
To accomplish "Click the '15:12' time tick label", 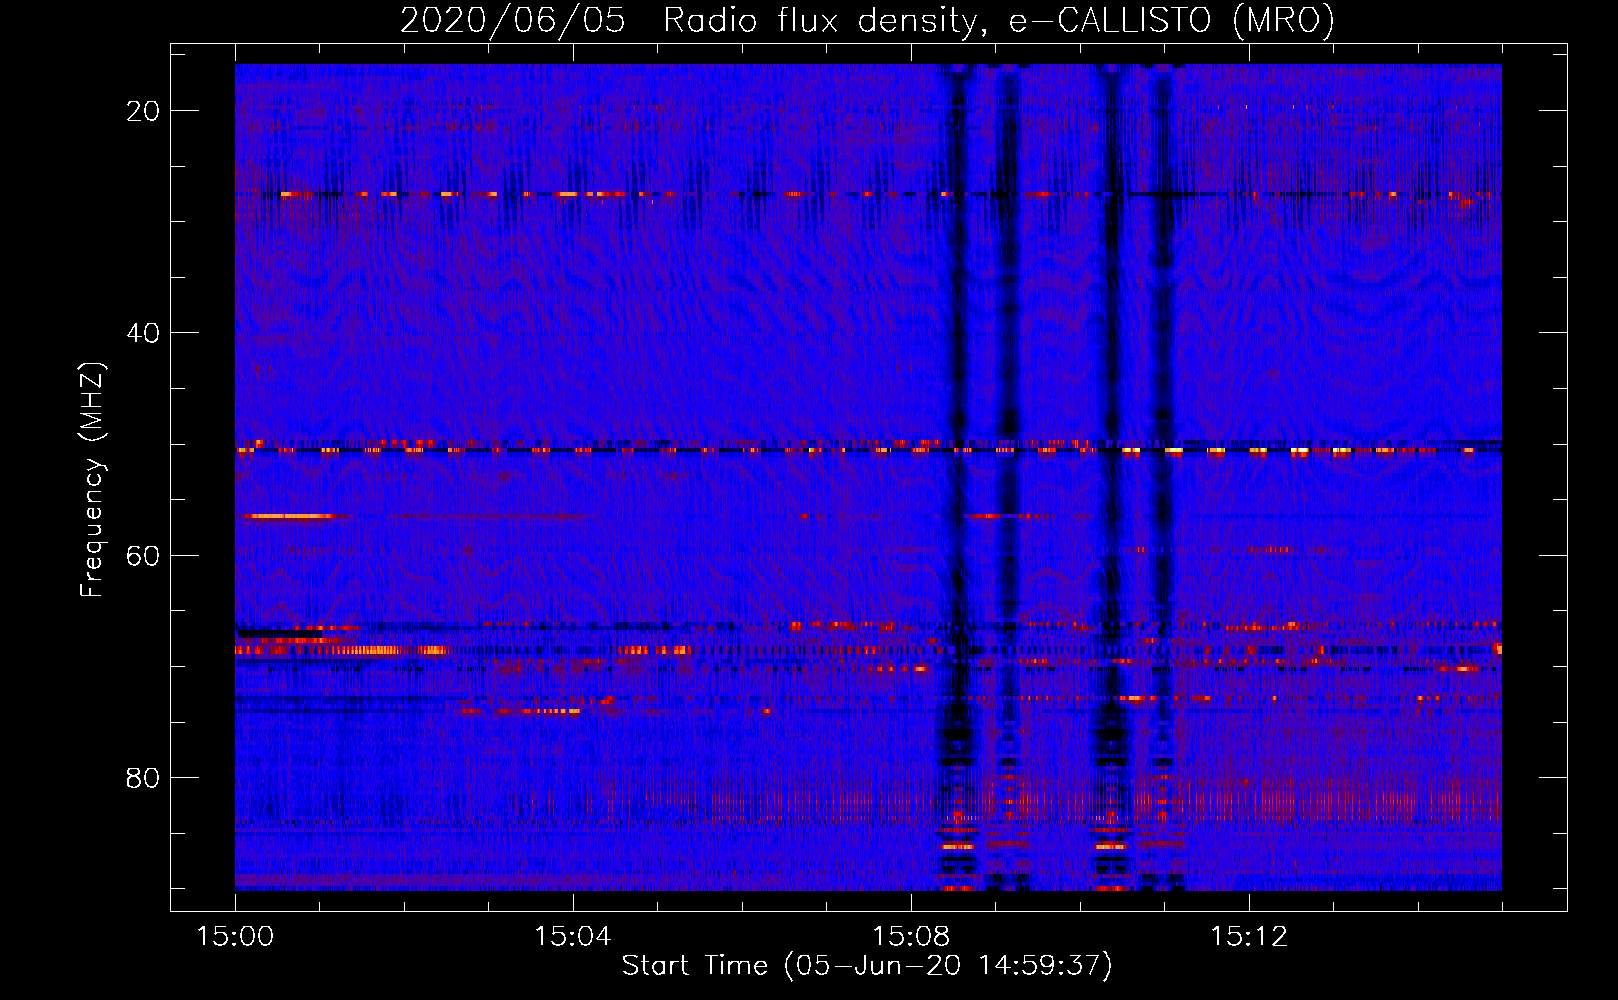I will click(x=1249, y=937).
